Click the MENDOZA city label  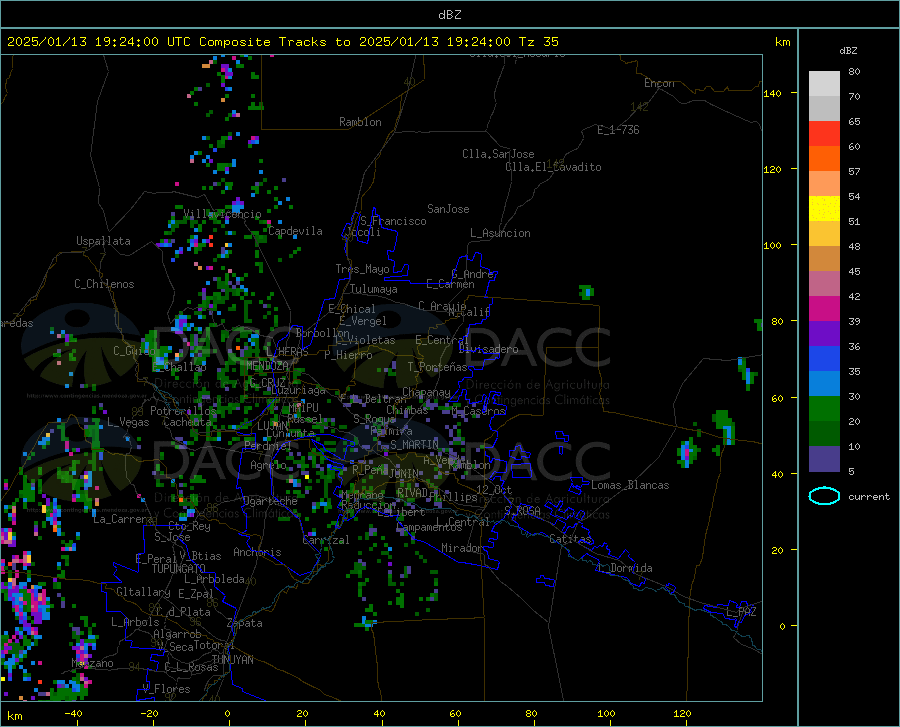click(x=267, y=365)
